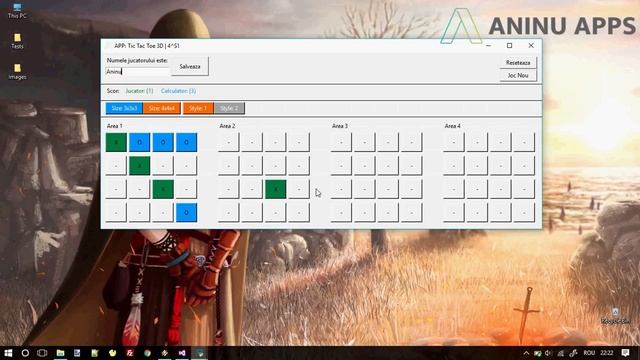Open Cortana search circle on taskbar
Viewport: 640px width, 360px height.
(25, 353)
